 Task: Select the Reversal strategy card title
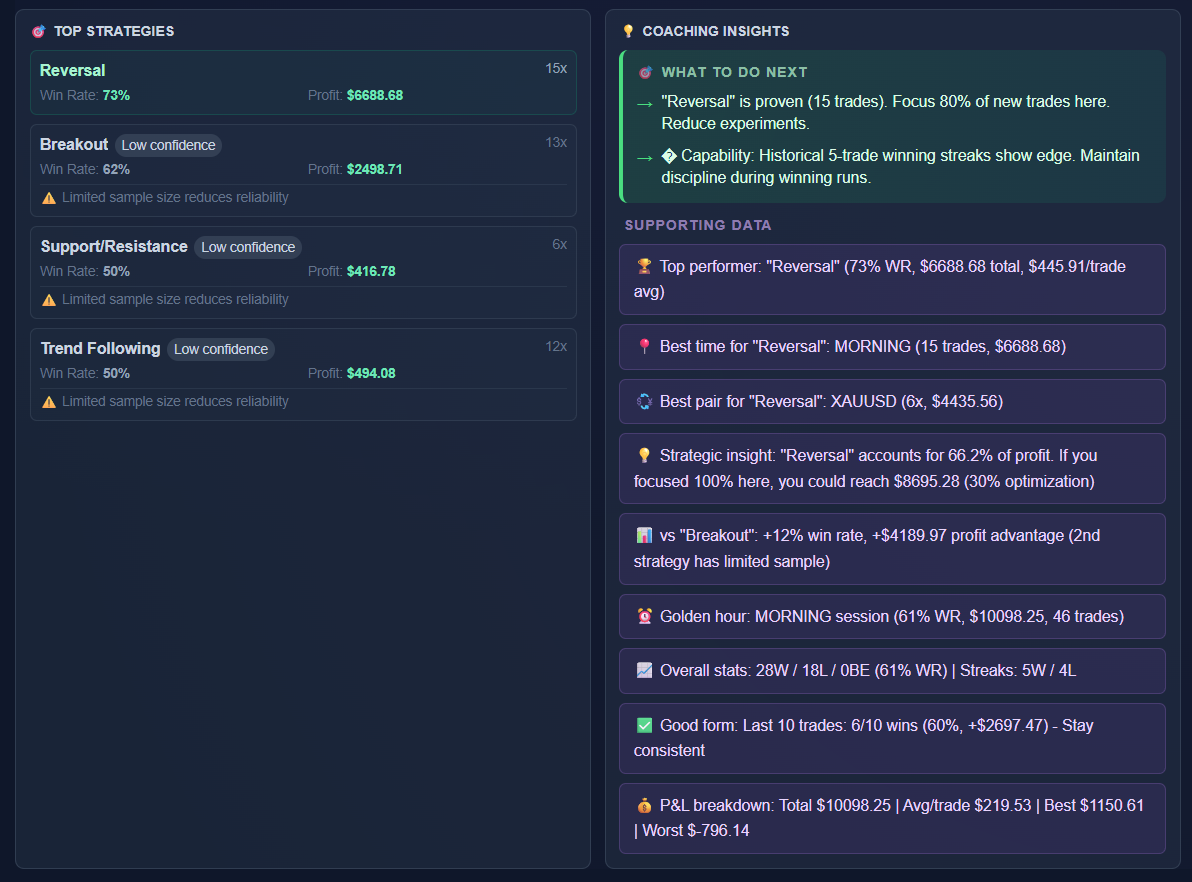[x=72, y=70]
